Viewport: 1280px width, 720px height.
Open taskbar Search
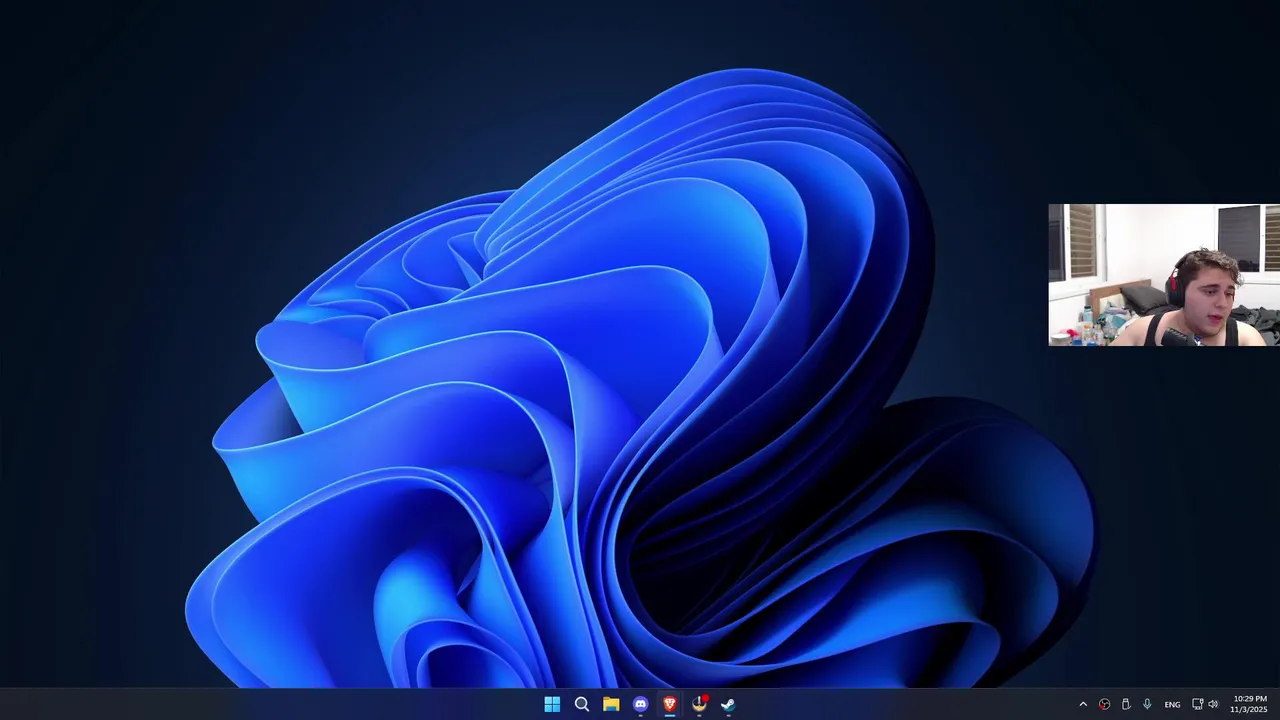tap(581, 704)
